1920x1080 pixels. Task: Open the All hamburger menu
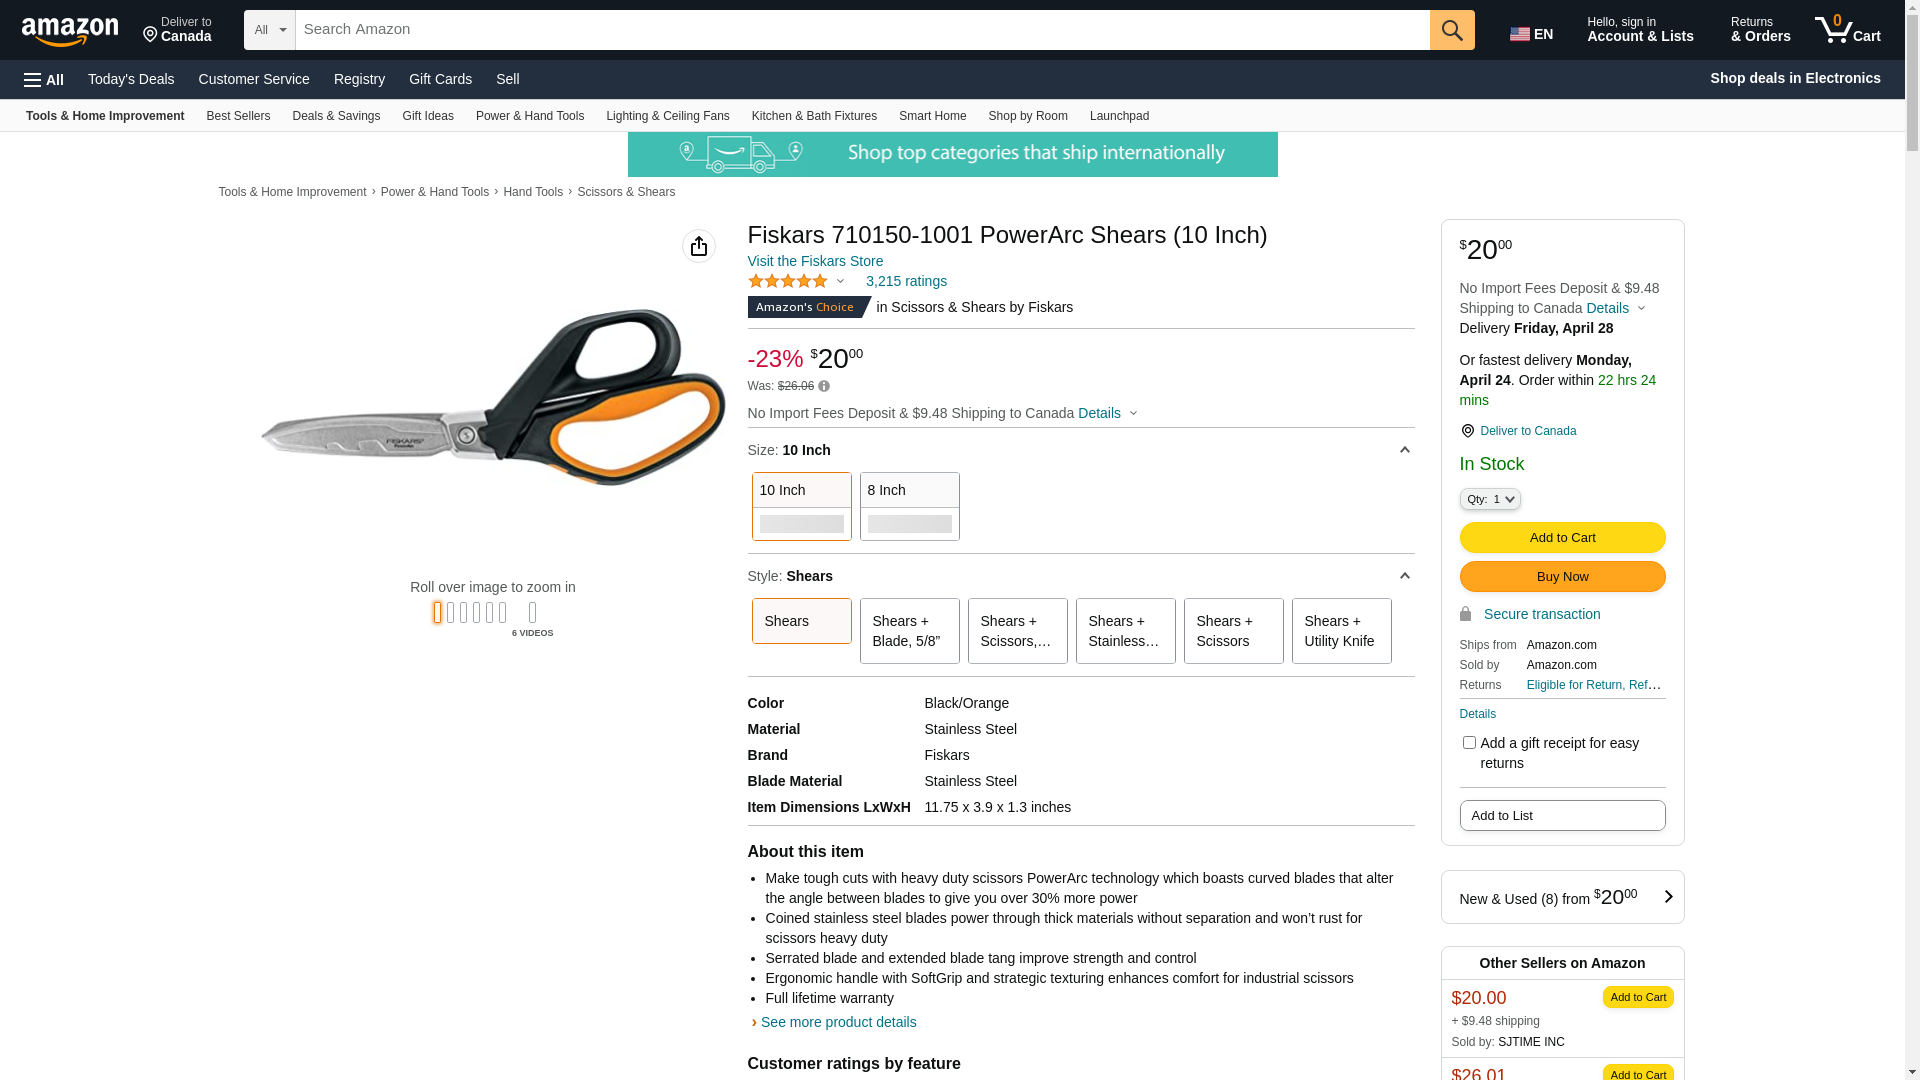pyautogui.click(x=44, y=79)
